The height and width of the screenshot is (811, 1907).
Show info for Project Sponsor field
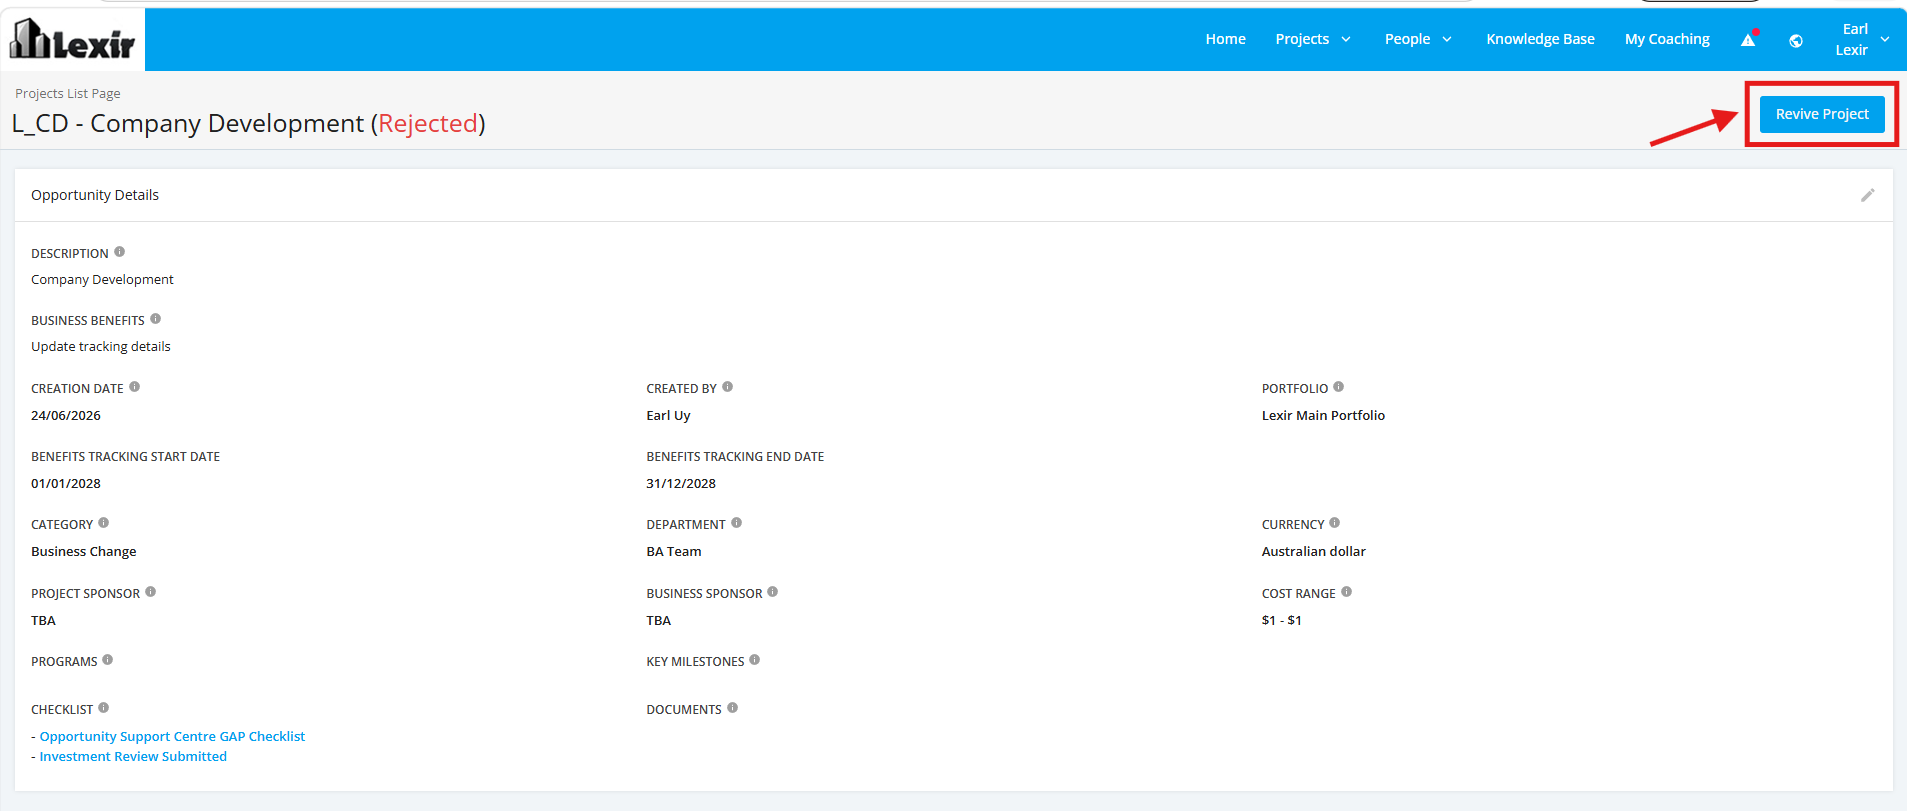click(150, 592)
